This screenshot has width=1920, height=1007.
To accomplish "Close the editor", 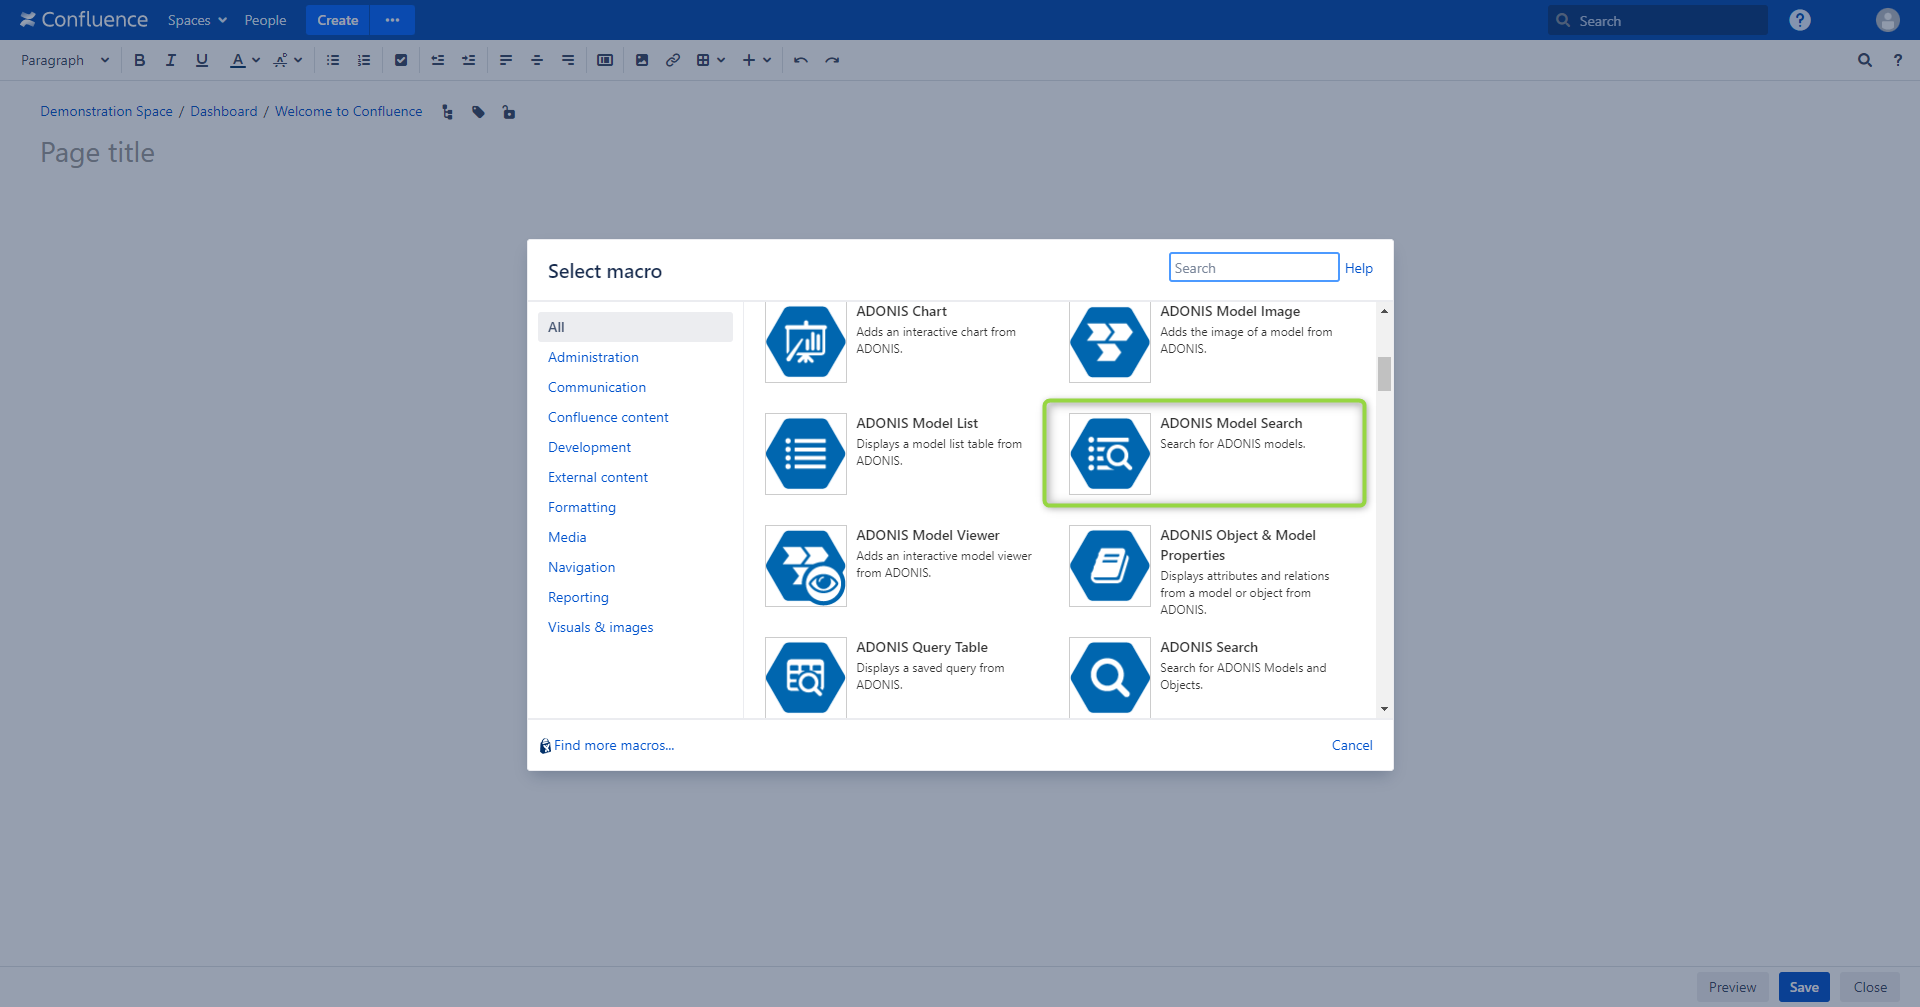I will point(1870,987).
